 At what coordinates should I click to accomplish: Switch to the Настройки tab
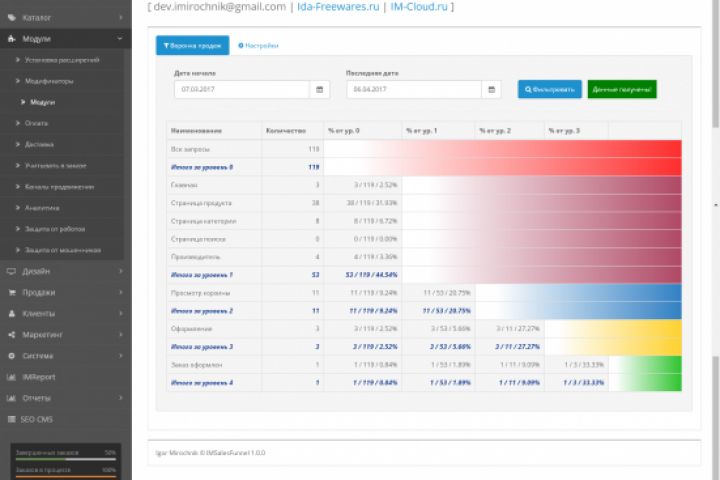(259, 45)
